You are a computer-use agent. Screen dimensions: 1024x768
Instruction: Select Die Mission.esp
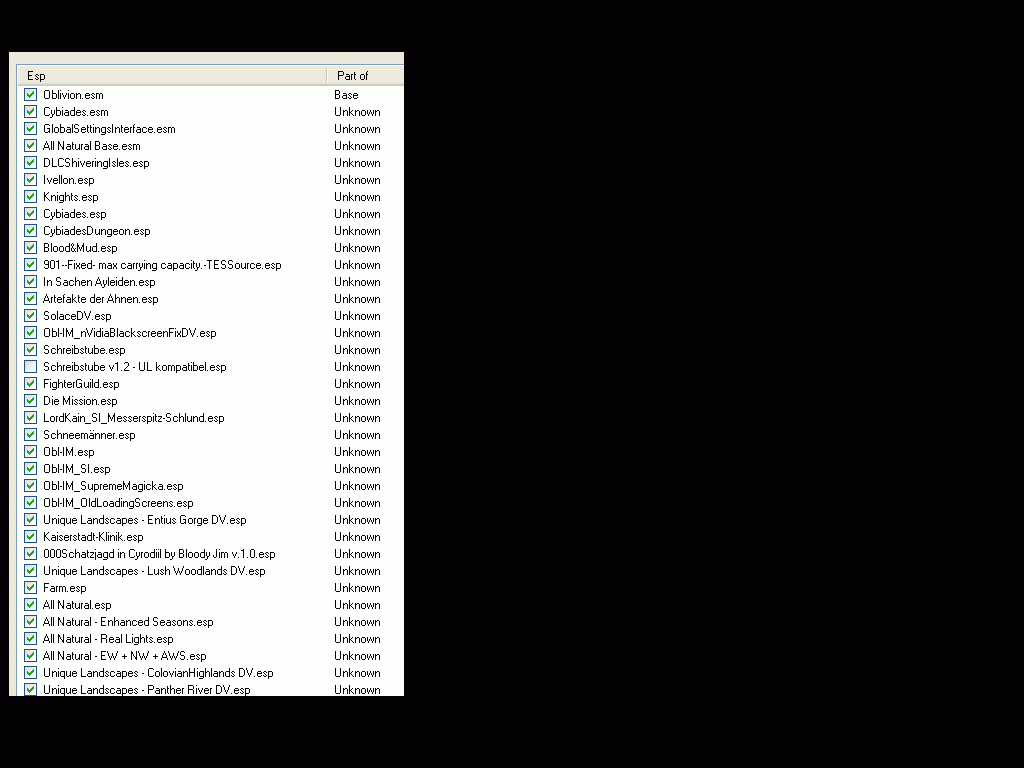pyautogui.click(x=80, y=400)
